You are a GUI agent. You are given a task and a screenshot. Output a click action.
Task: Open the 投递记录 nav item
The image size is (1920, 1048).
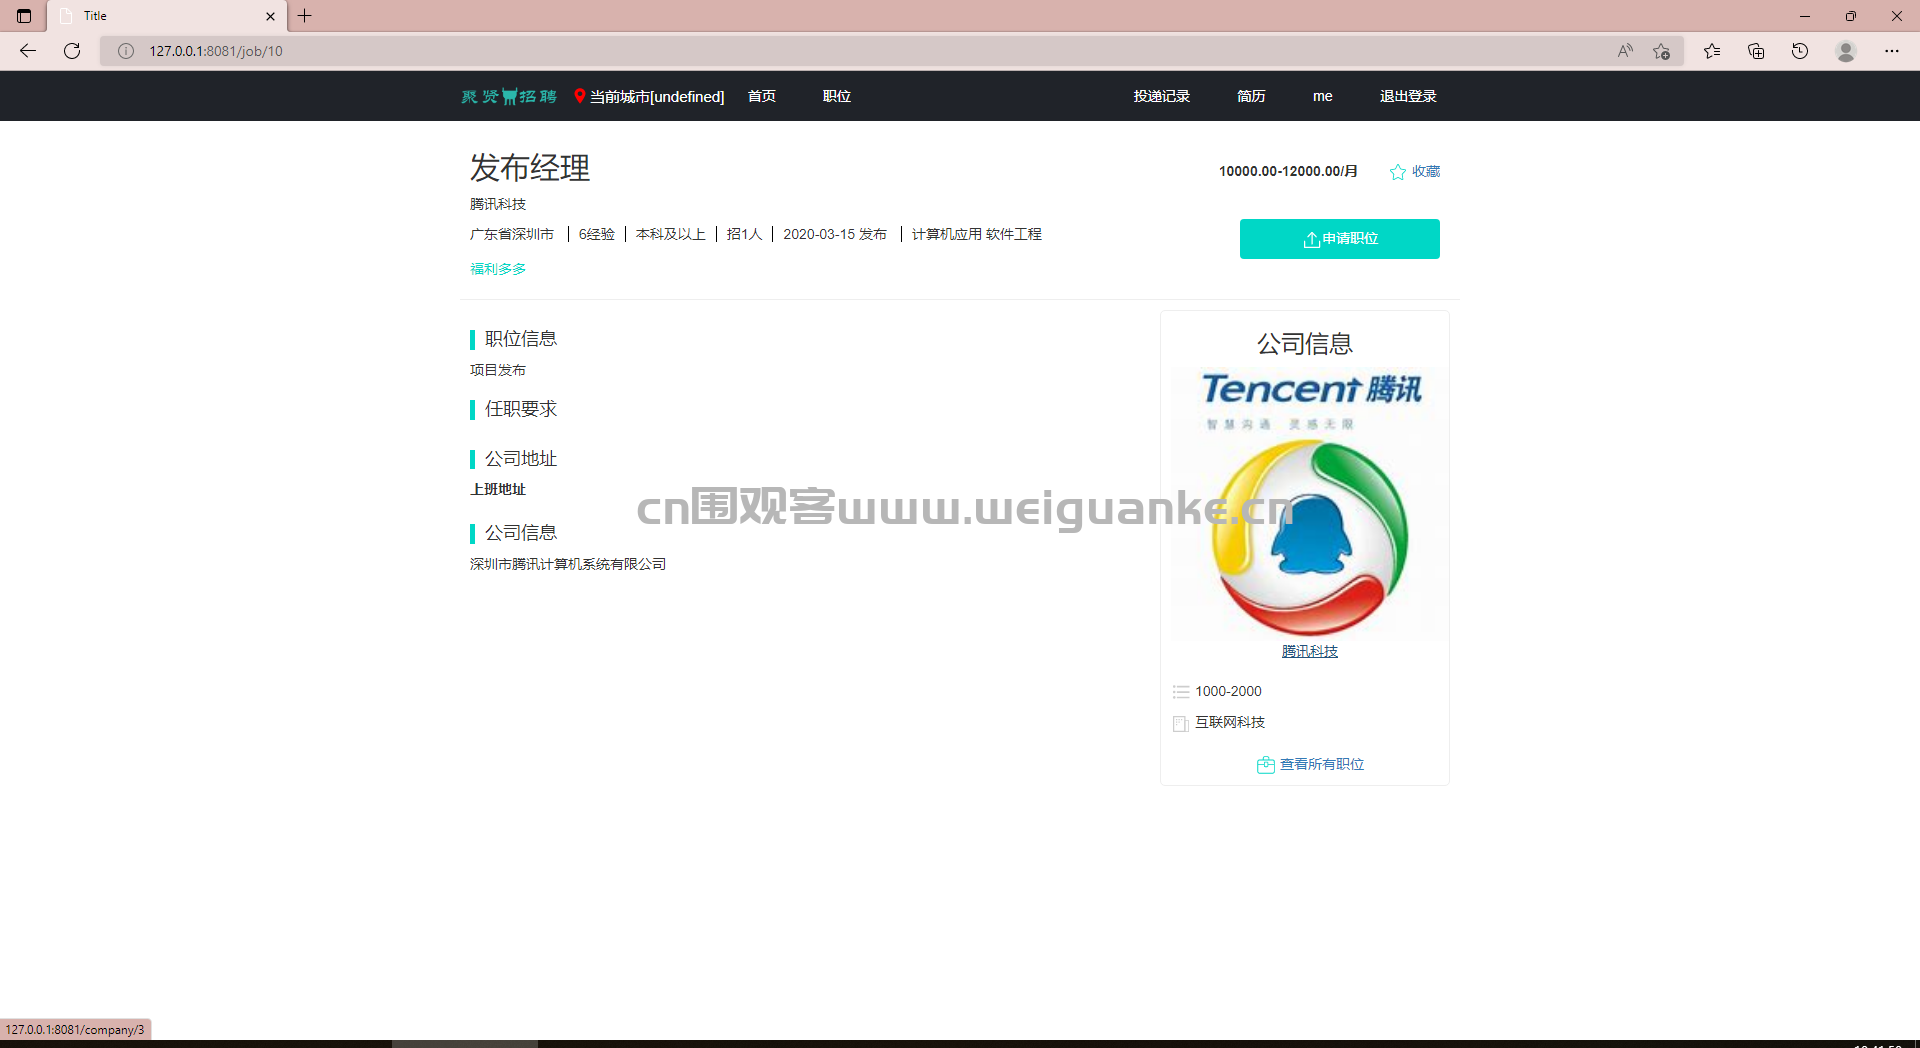1162,96
